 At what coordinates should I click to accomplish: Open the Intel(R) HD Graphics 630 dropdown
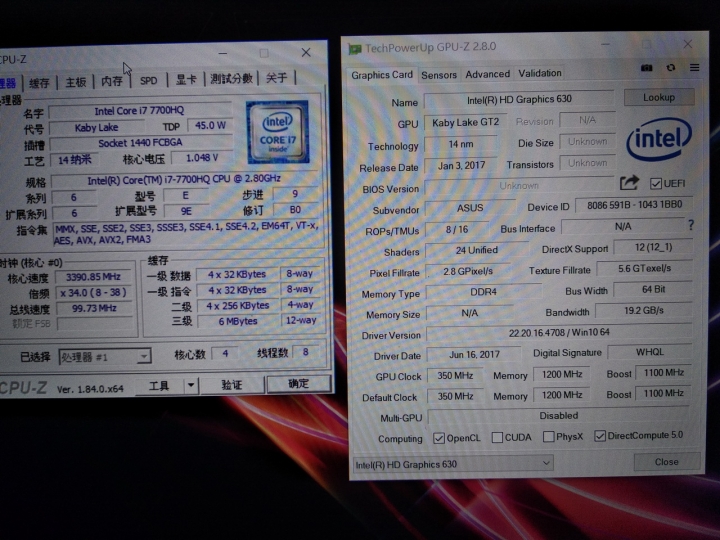click(x=453, y=464)
